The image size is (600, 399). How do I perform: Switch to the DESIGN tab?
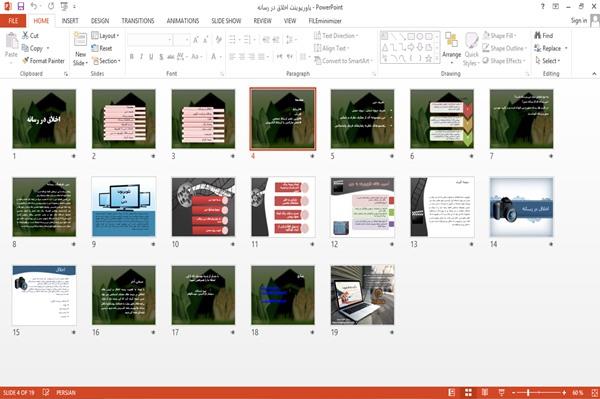[x=100, y=21]
